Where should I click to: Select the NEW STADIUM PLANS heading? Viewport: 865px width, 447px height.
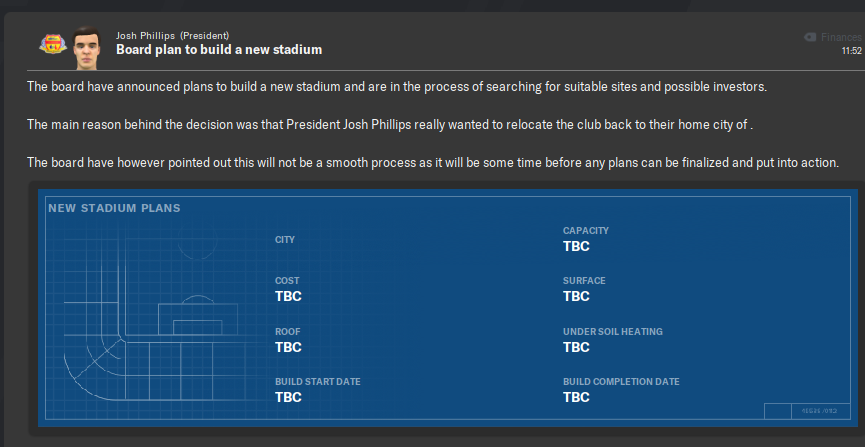114,208
